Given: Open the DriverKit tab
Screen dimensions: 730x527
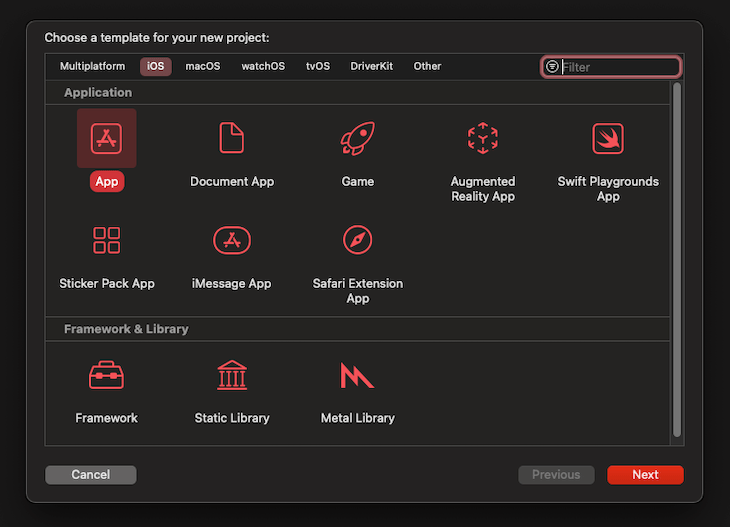Looking at the screenshot, I should [x=372, y=66].
